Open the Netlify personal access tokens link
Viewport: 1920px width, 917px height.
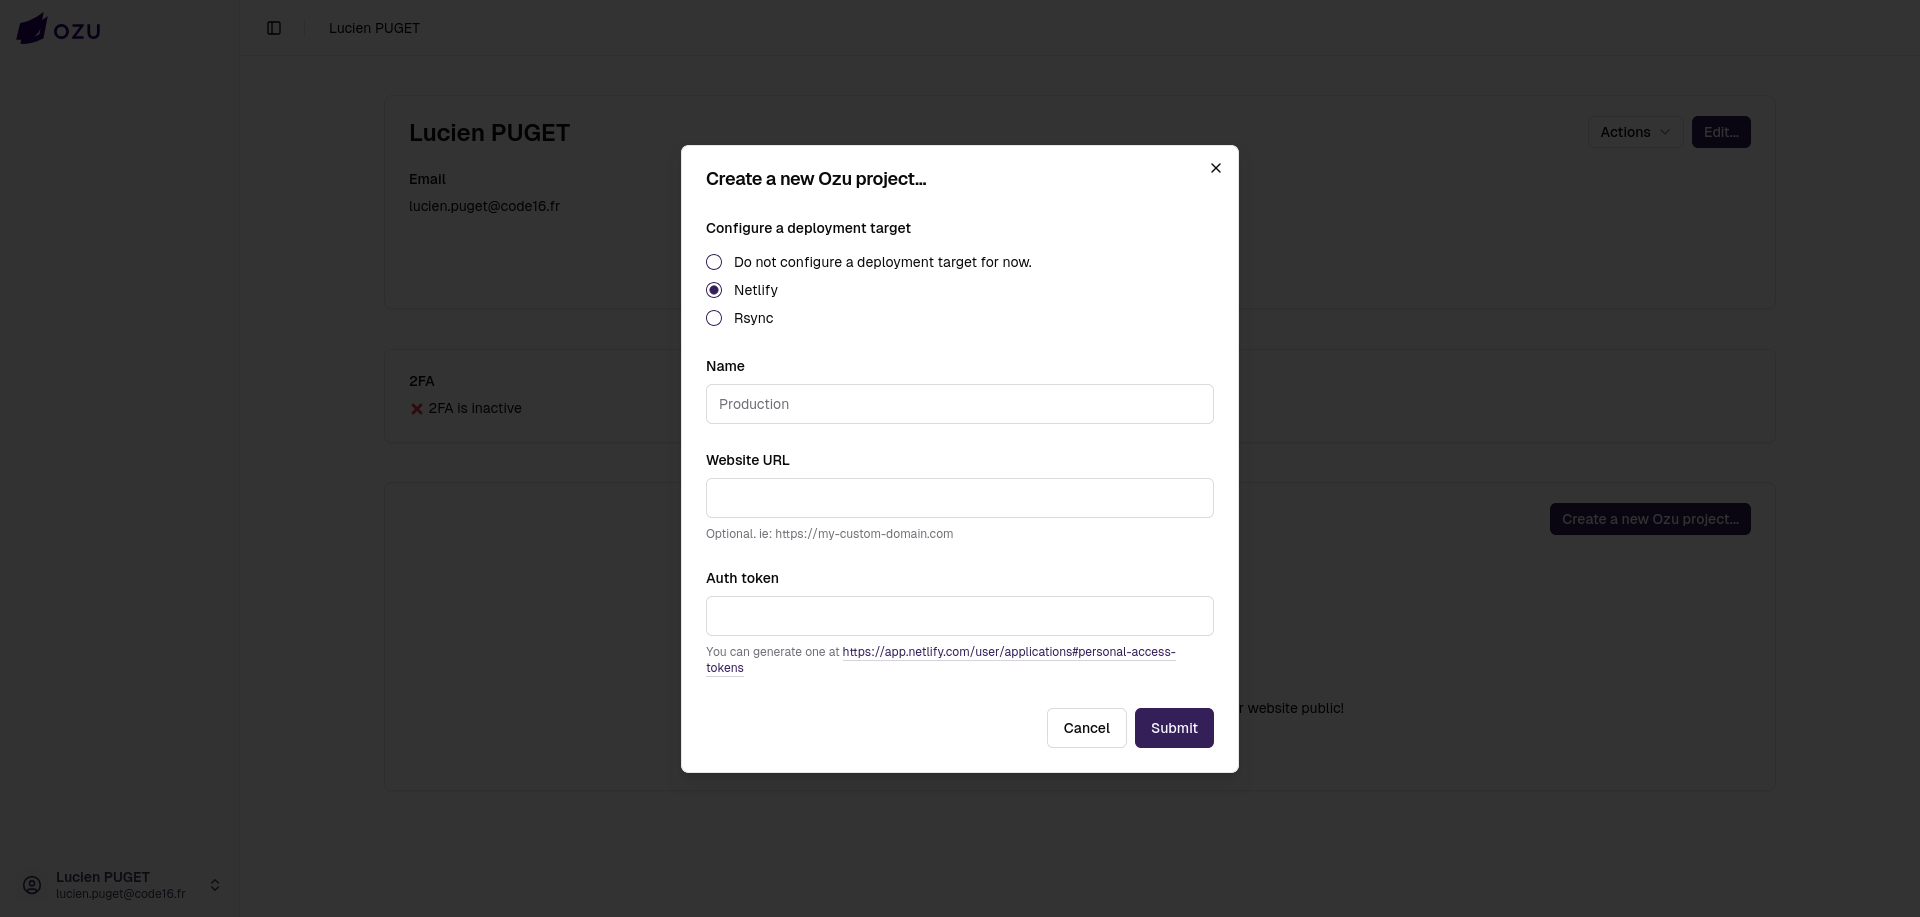coord(1008,652)
